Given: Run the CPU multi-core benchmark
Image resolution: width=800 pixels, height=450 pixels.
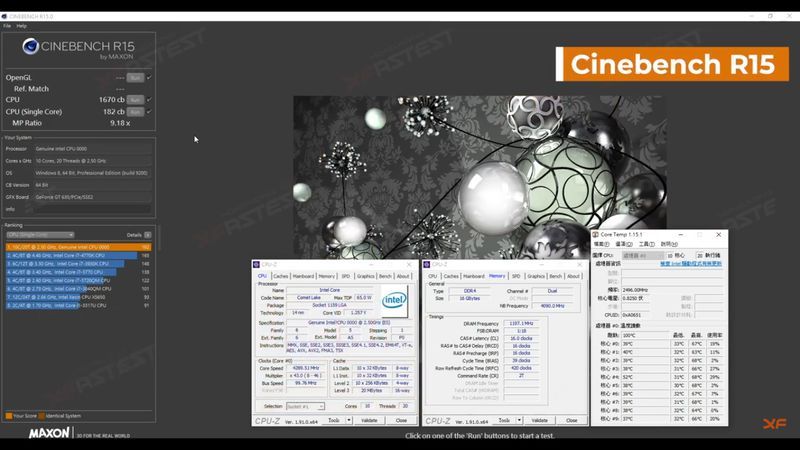Looking at the screenshot, I should (135, 99).
